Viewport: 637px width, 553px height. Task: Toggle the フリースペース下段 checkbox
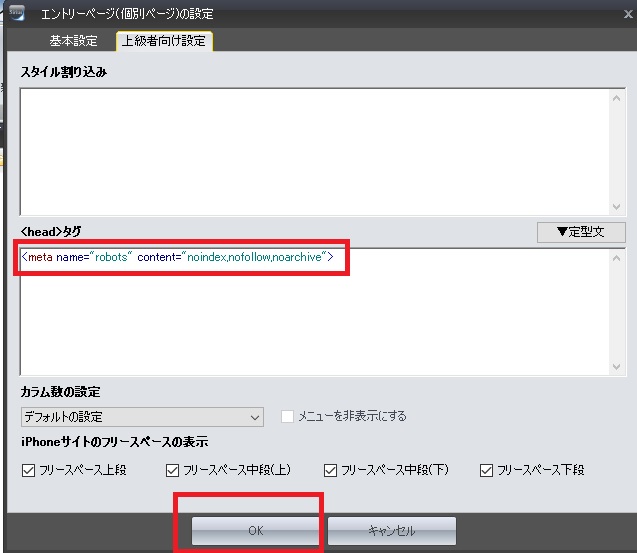click(487, 470)
